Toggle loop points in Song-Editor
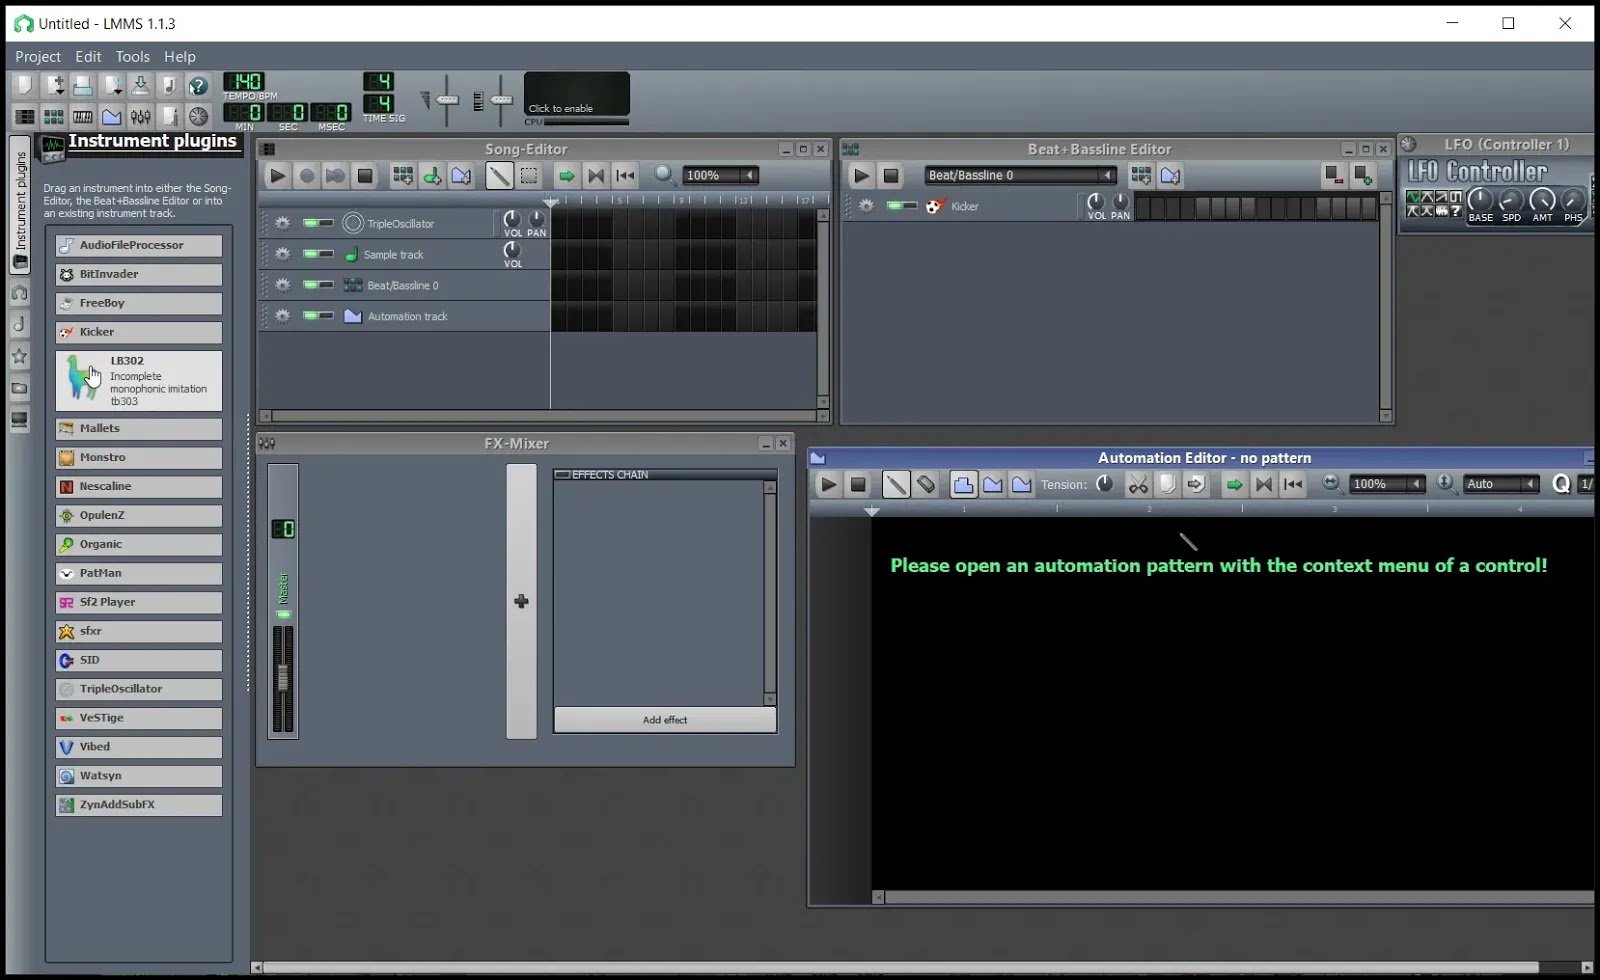The image size is (1600, 980). pyautogui.click(x=596, y=176)
